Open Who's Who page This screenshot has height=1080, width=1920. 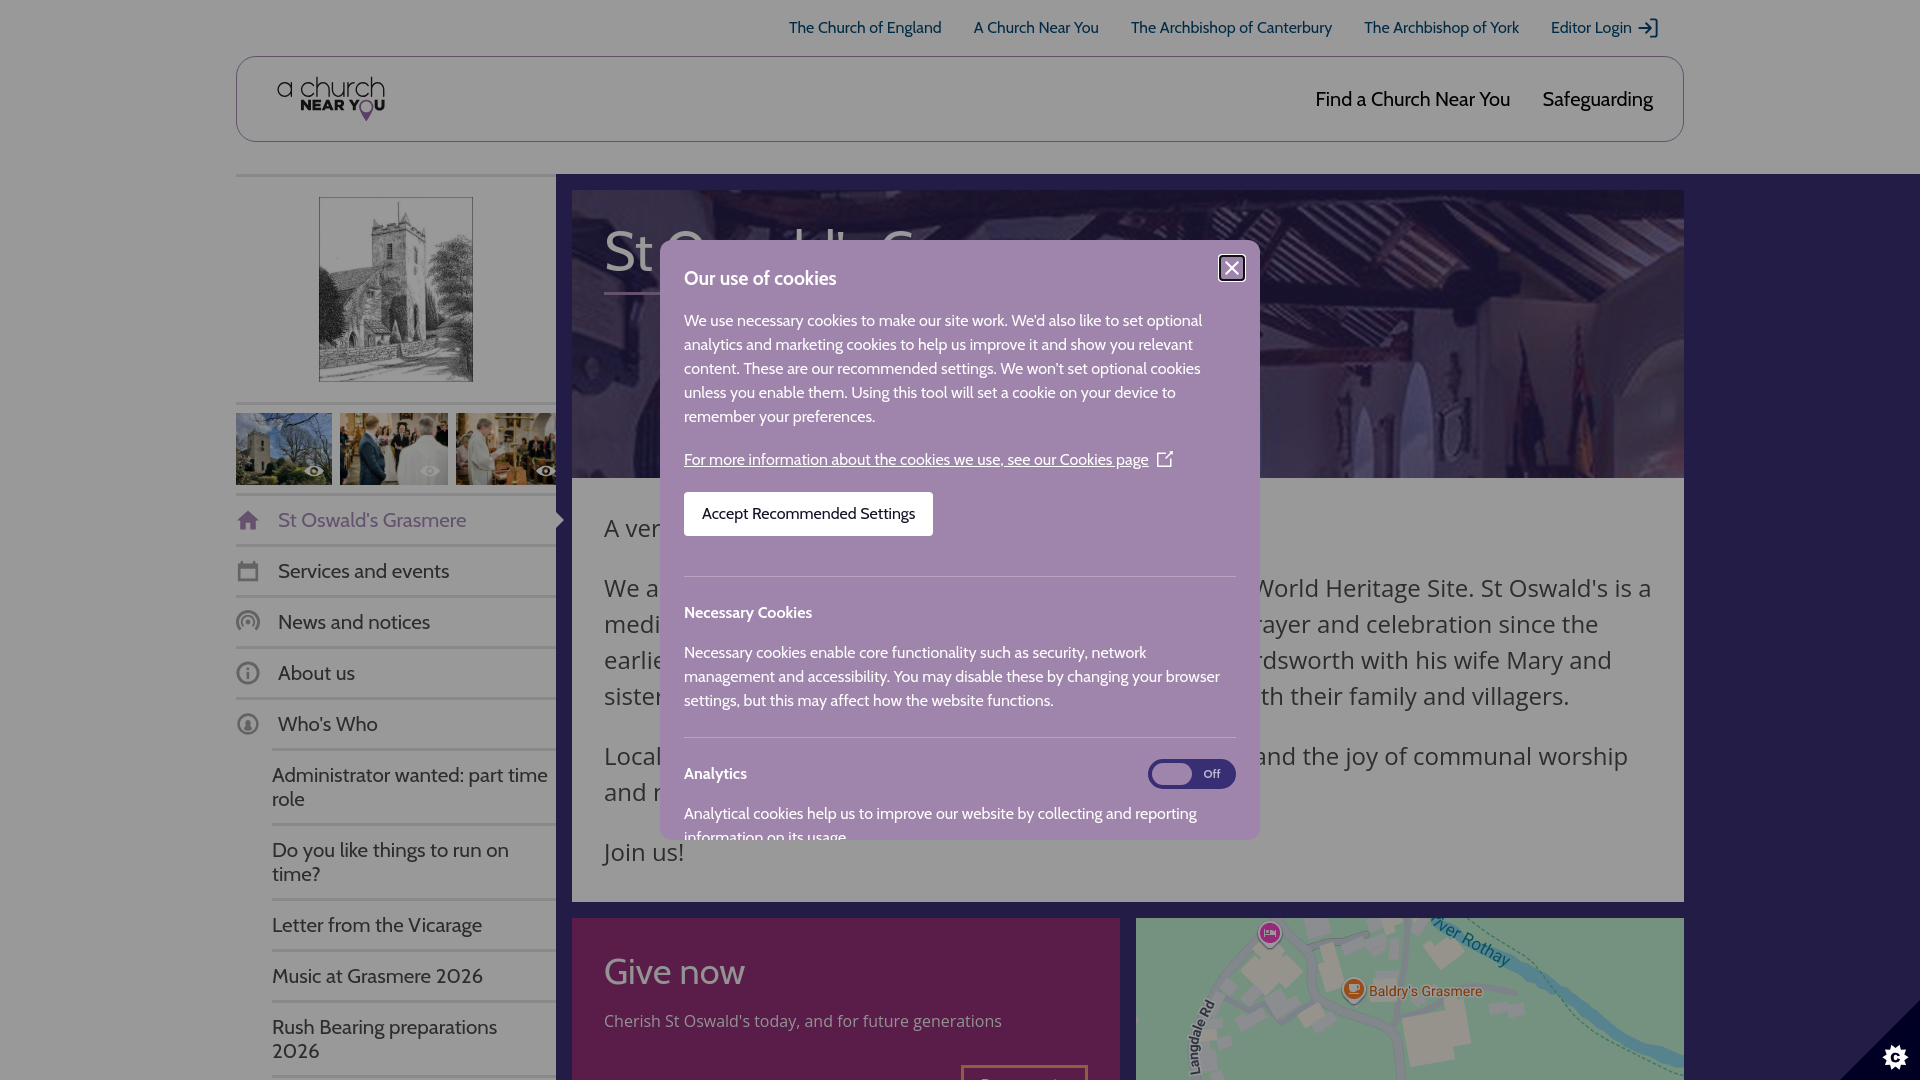point(396,724)
